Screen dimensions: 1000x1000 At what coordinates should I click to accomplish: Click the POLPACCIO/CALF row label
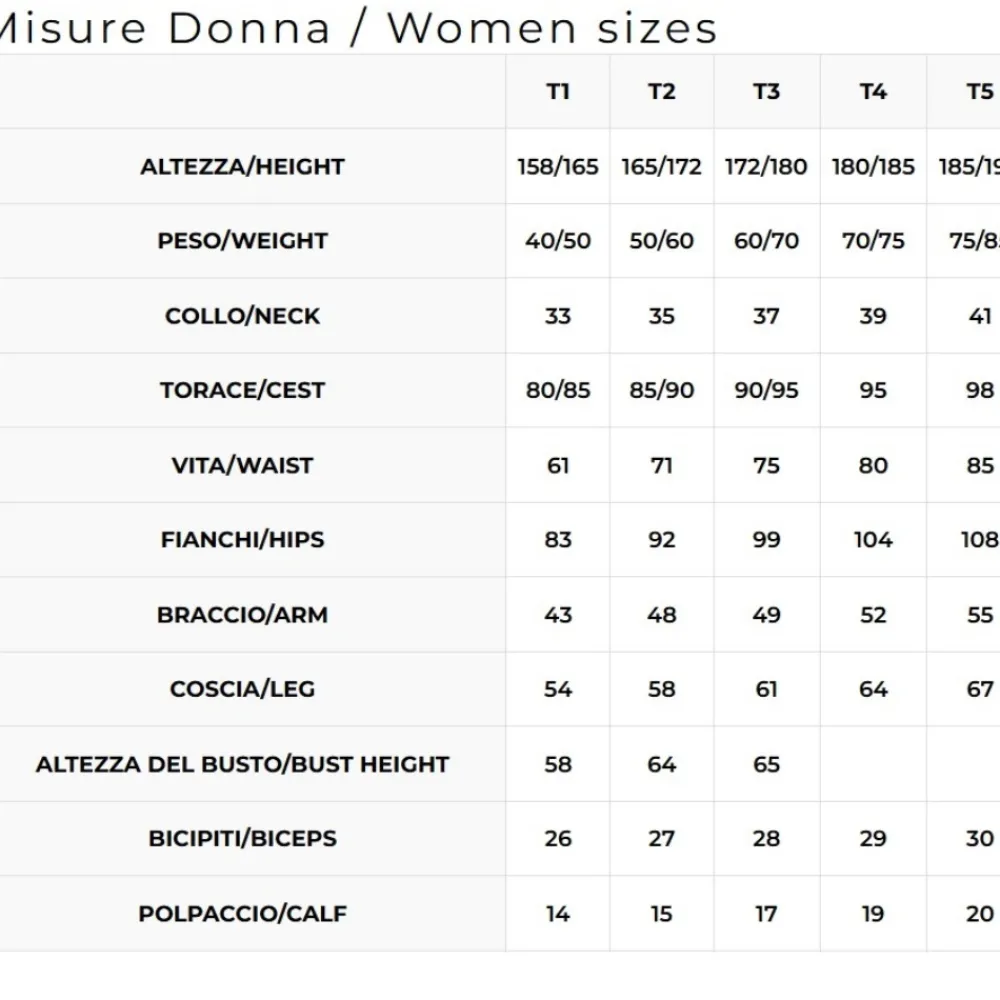click(242, 914)
